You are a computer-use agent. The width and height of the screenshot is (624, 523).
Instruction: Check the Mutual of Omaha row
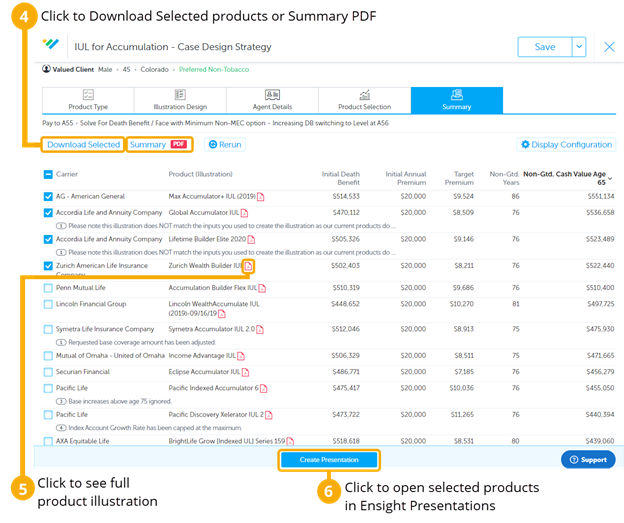coord(48,356)
